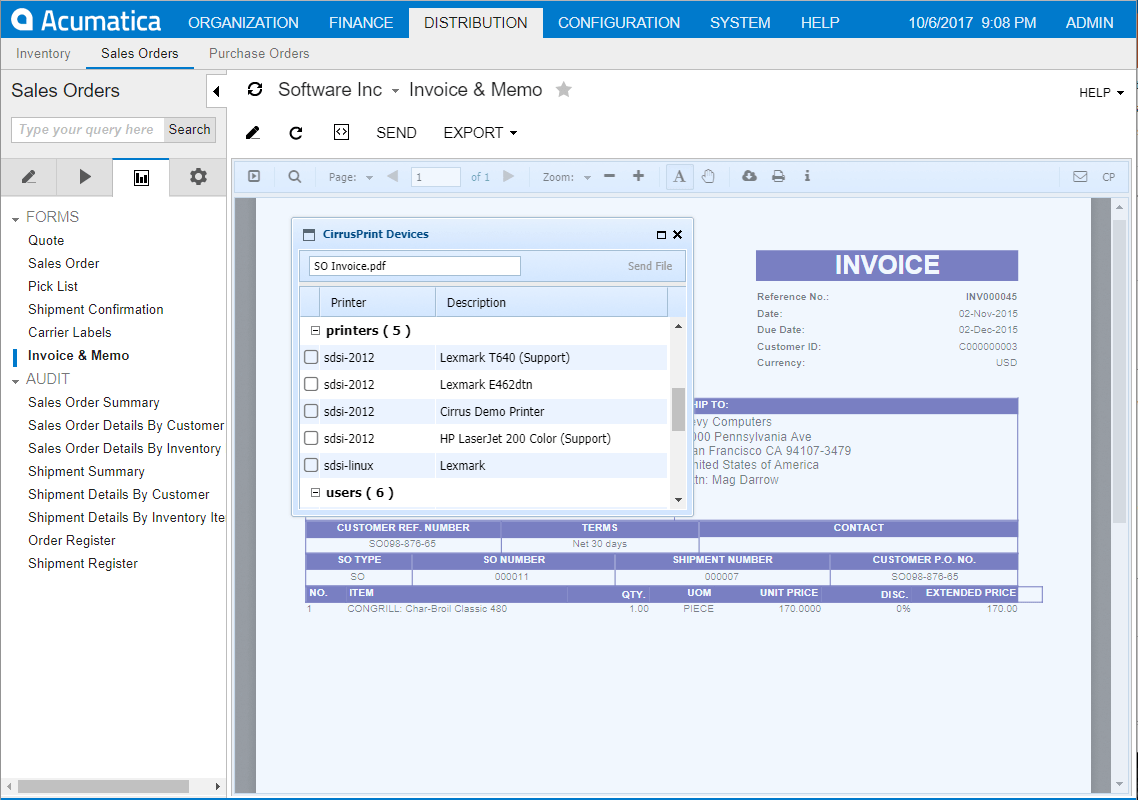The width and height of the screenshot is (1138, 800).
Task: Click the cloud download icon
Action: 749,176
